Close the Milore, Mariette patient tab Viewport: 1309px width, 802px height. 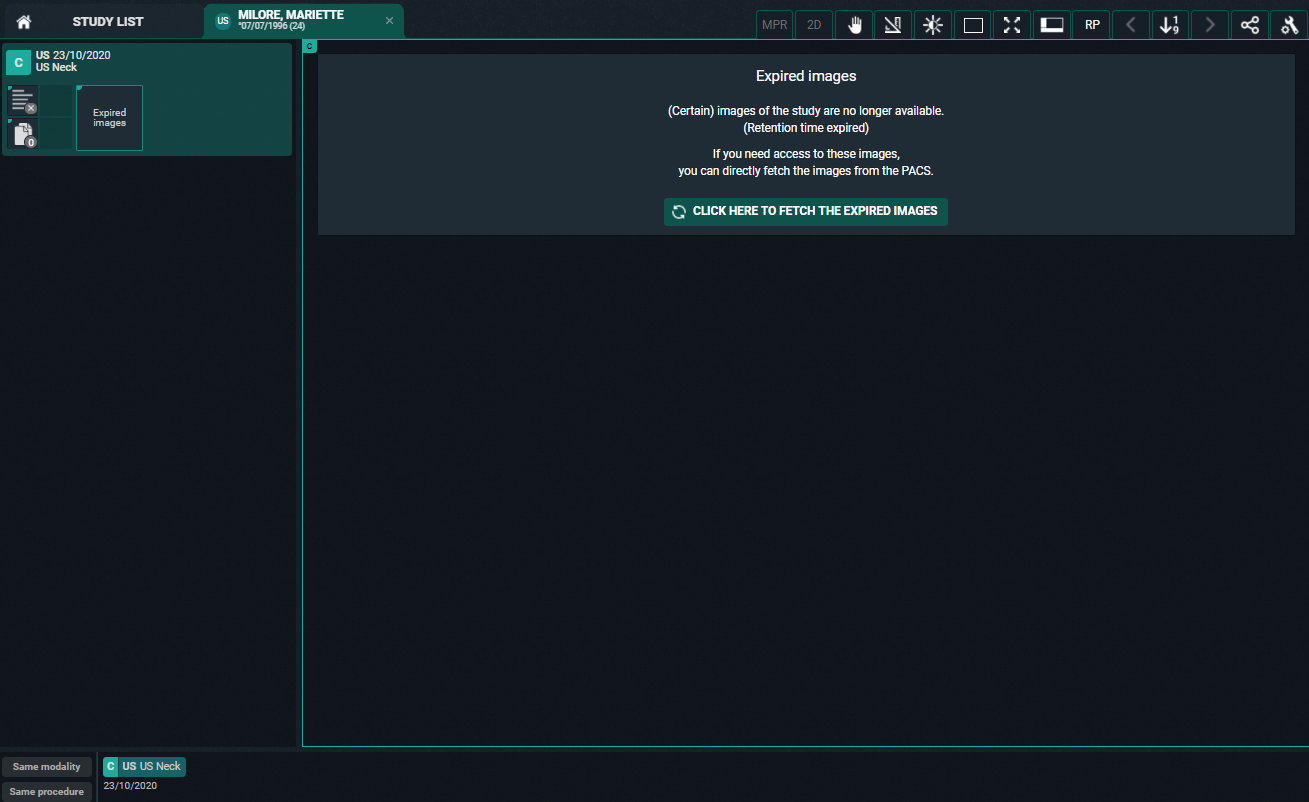(x=389, y=21)
